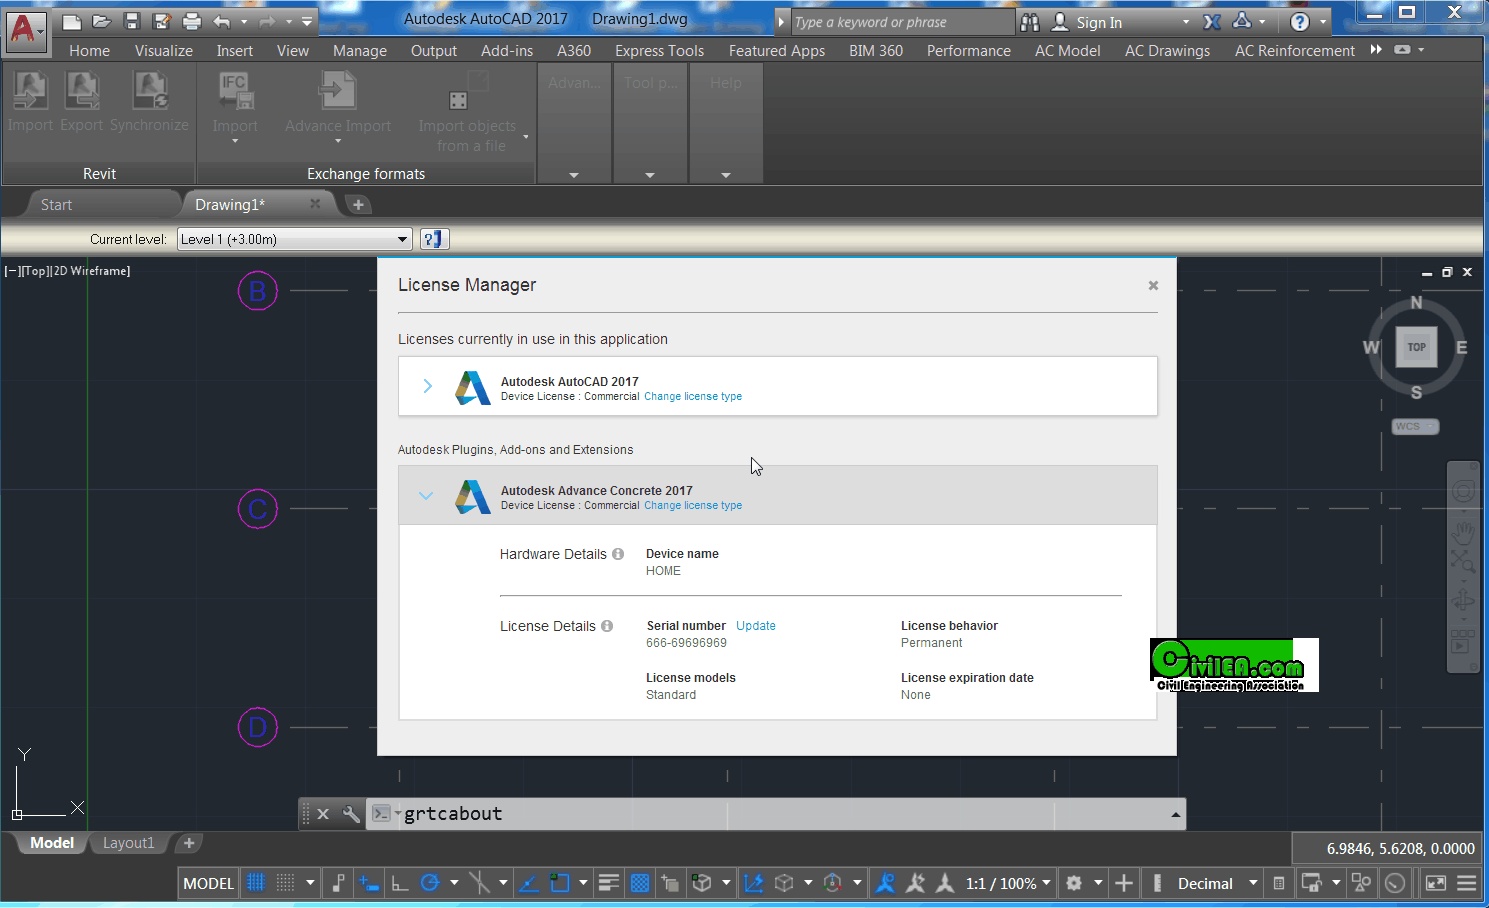This screenshot has height=908, width=1489.
Task: Open the WCS coordinate system dropdown
Action: tap(1415, 426)
